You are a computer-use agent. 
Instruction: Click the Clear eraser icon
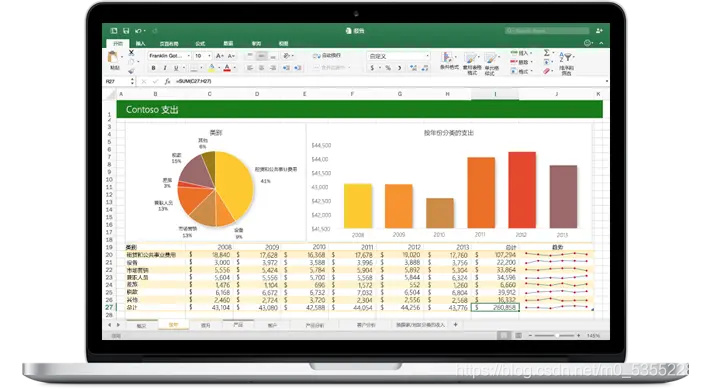click(547, 71)
